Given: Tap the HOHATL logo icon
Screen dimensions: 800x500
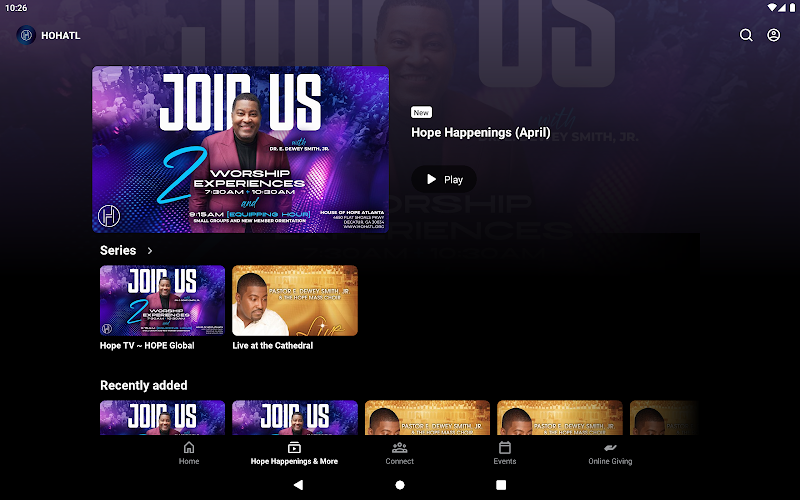Looking at the screenshot, I should pos(26,35).
